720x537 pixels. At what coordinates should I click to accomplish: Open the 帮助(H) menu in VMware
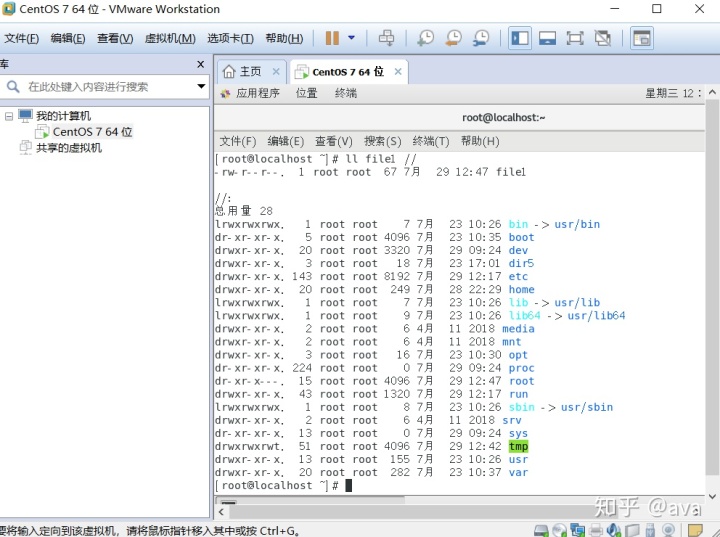pos(284,38)
